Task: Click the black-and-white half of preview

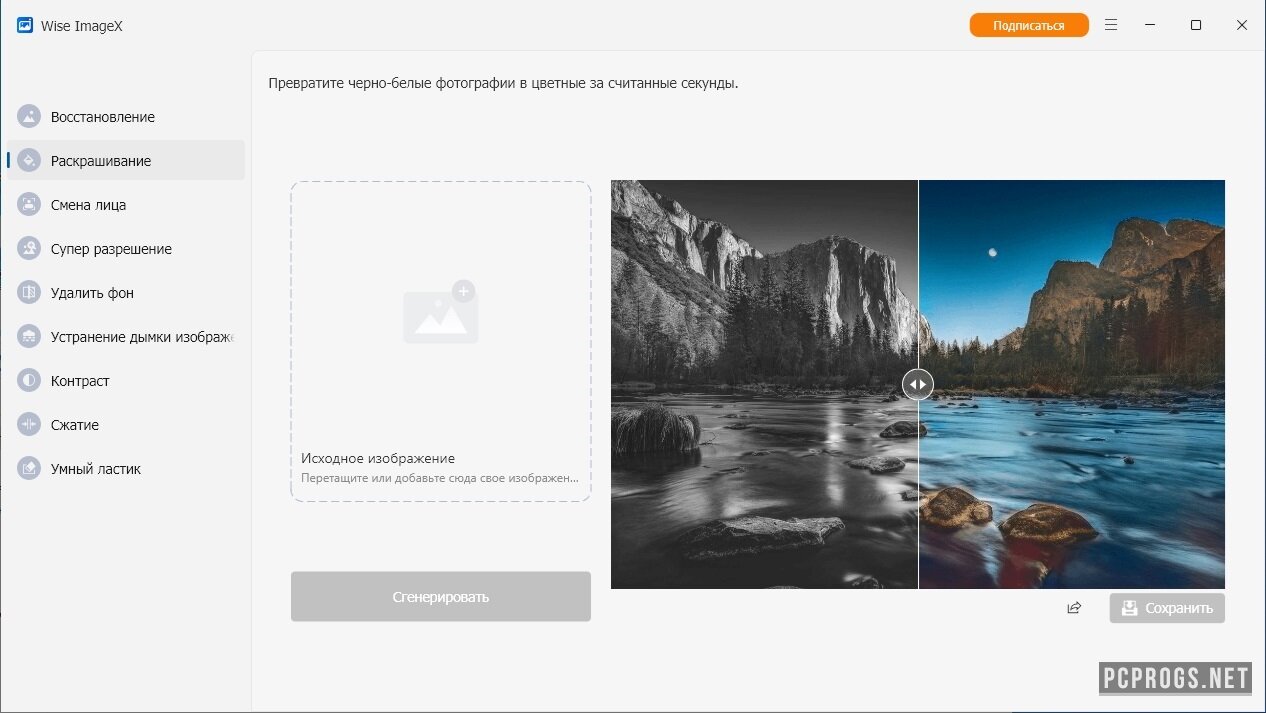Action: click(x=764, y=384)
